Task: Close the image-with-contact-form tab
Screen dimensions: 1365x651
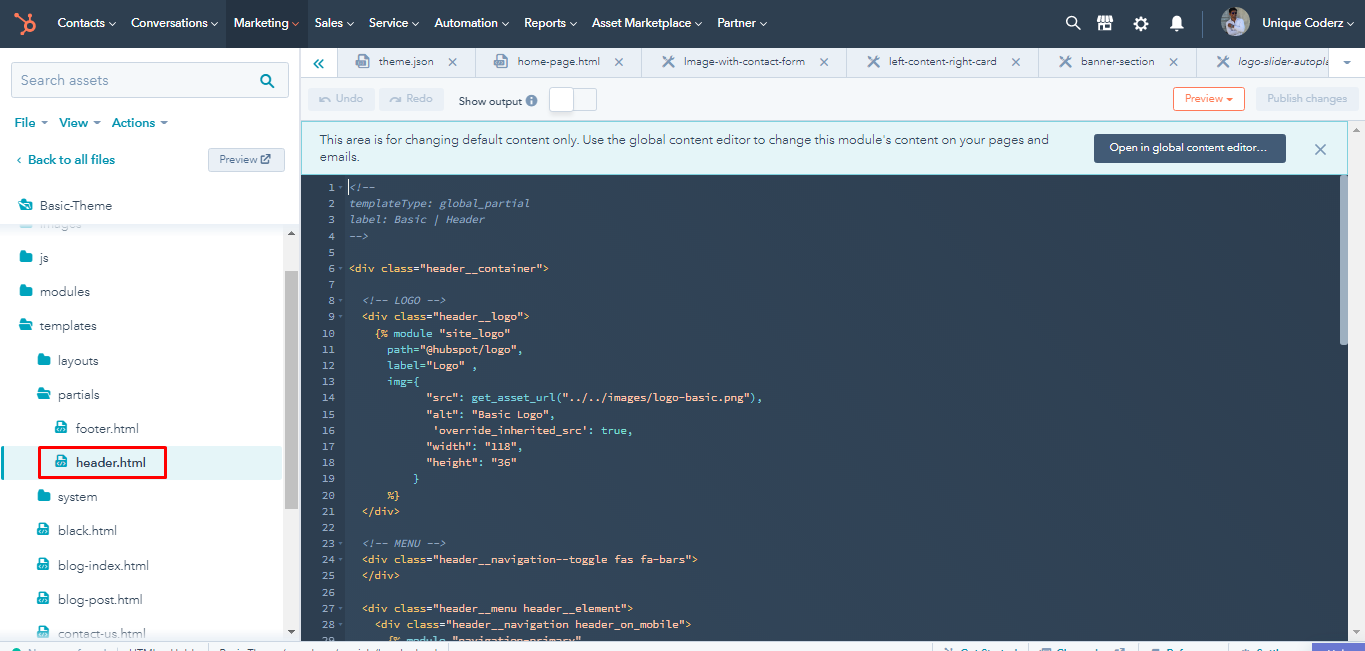Action: tap(824, 62)
